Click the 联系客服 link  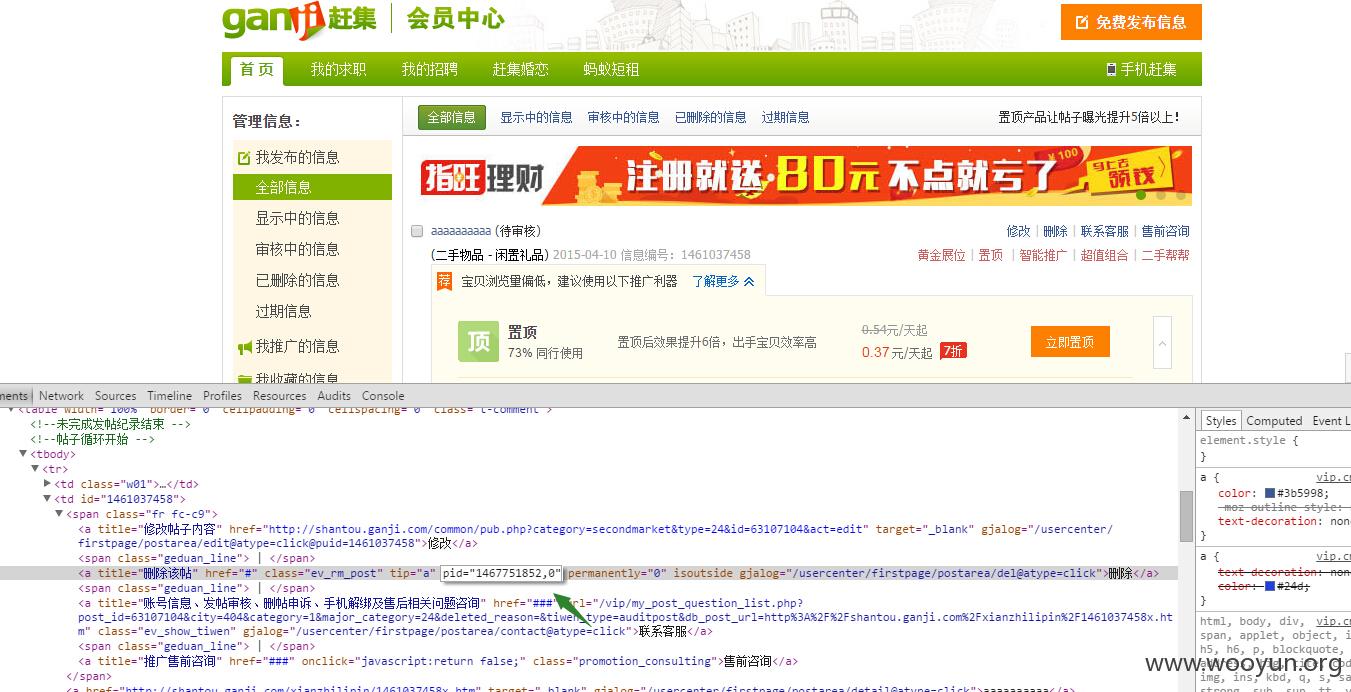[1104, 231]
